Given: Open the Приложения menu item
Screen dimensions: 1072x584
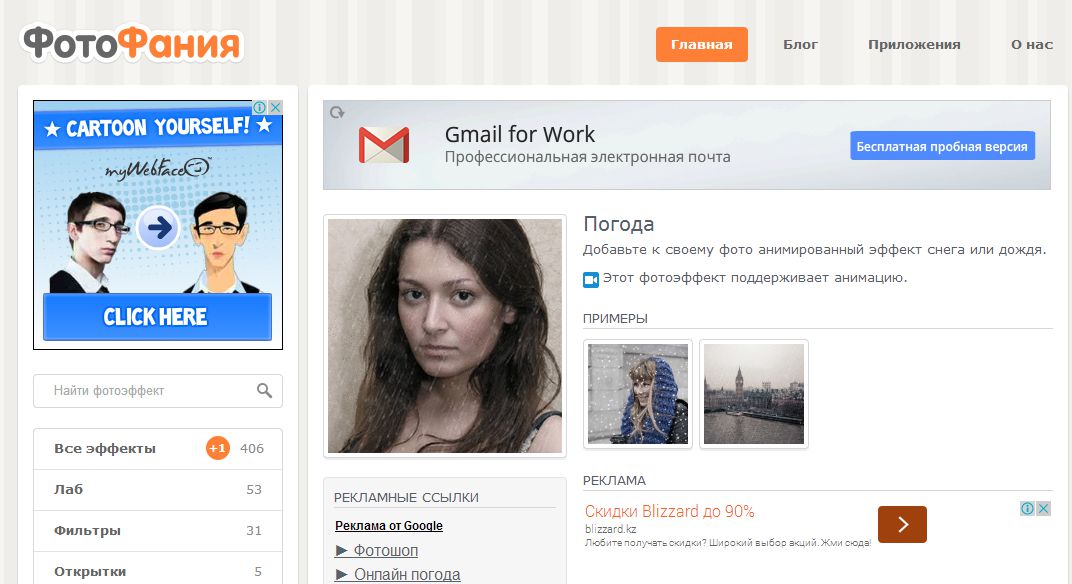Looking at the screenshot, I should pyautogui.click(x=914, y=44).
